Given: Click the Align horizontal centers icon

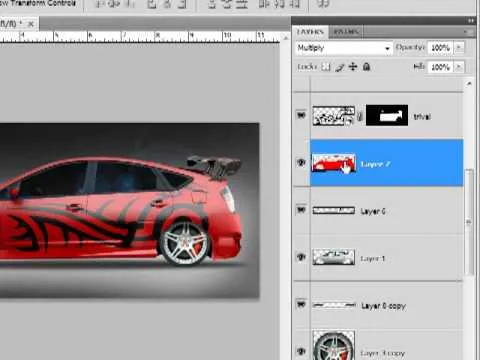Looking at the screenshot, I should 167,3.
